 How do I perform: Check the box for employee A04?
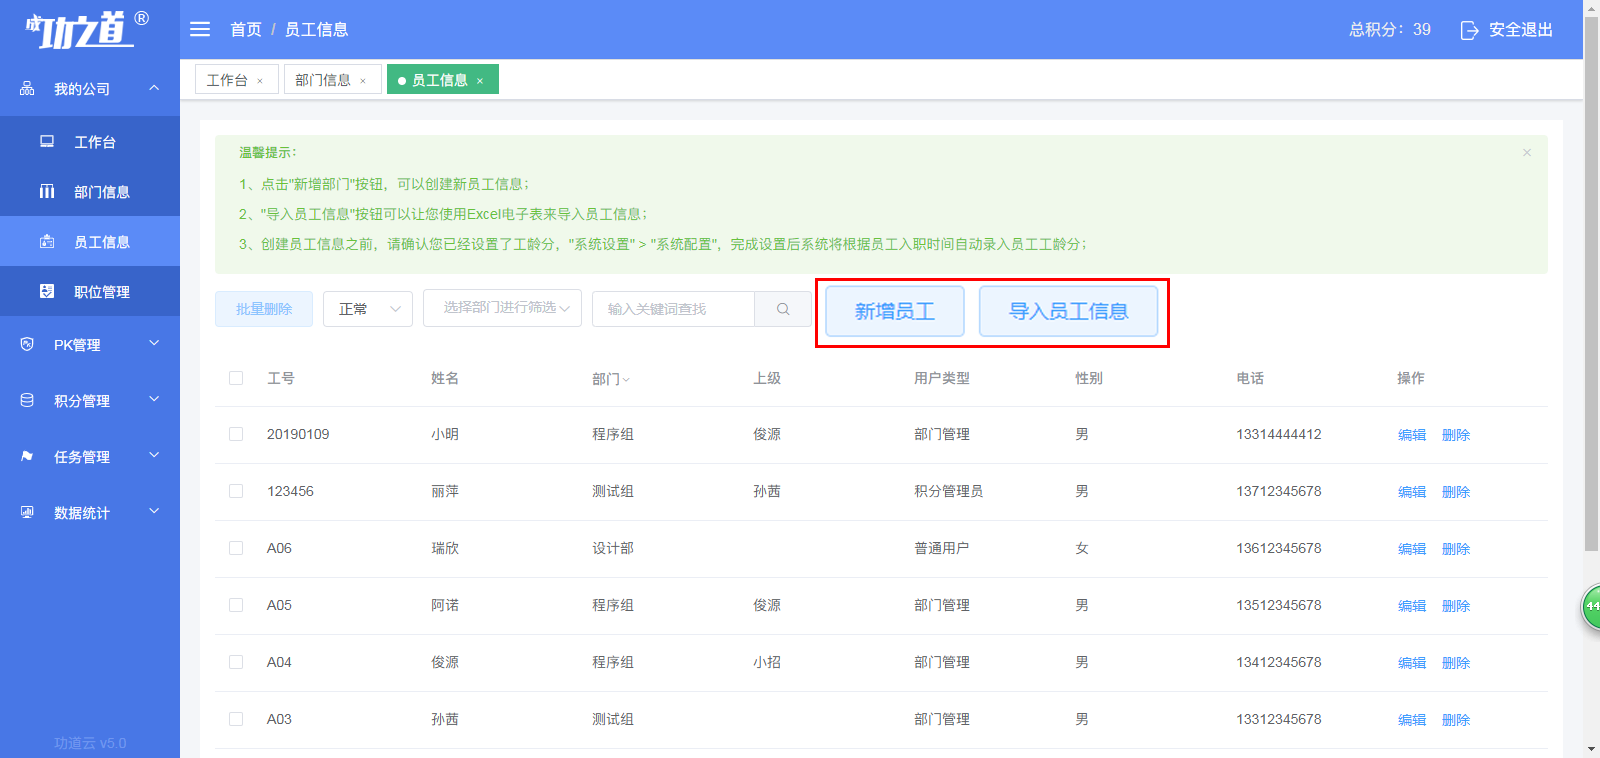point(236,662)
